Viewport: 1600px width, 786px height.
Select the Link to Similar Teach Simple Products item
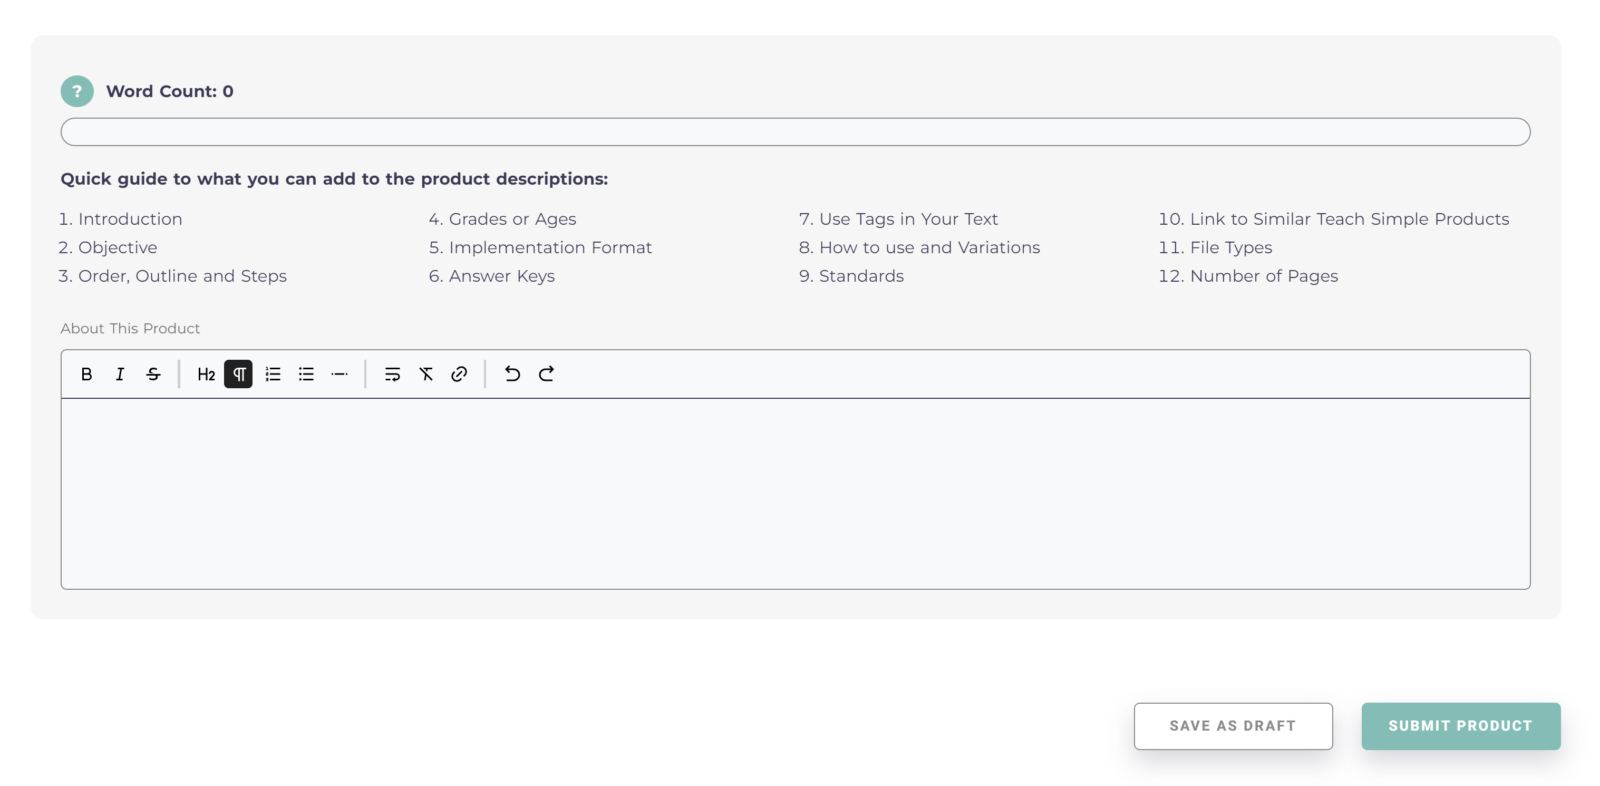[1334, 218]
